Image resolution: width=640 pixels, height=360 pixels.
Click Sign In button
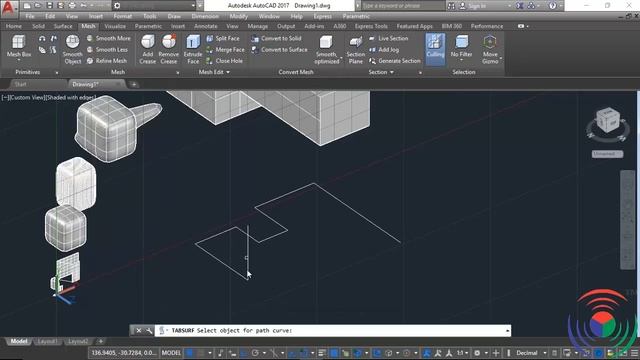(476, 6)
